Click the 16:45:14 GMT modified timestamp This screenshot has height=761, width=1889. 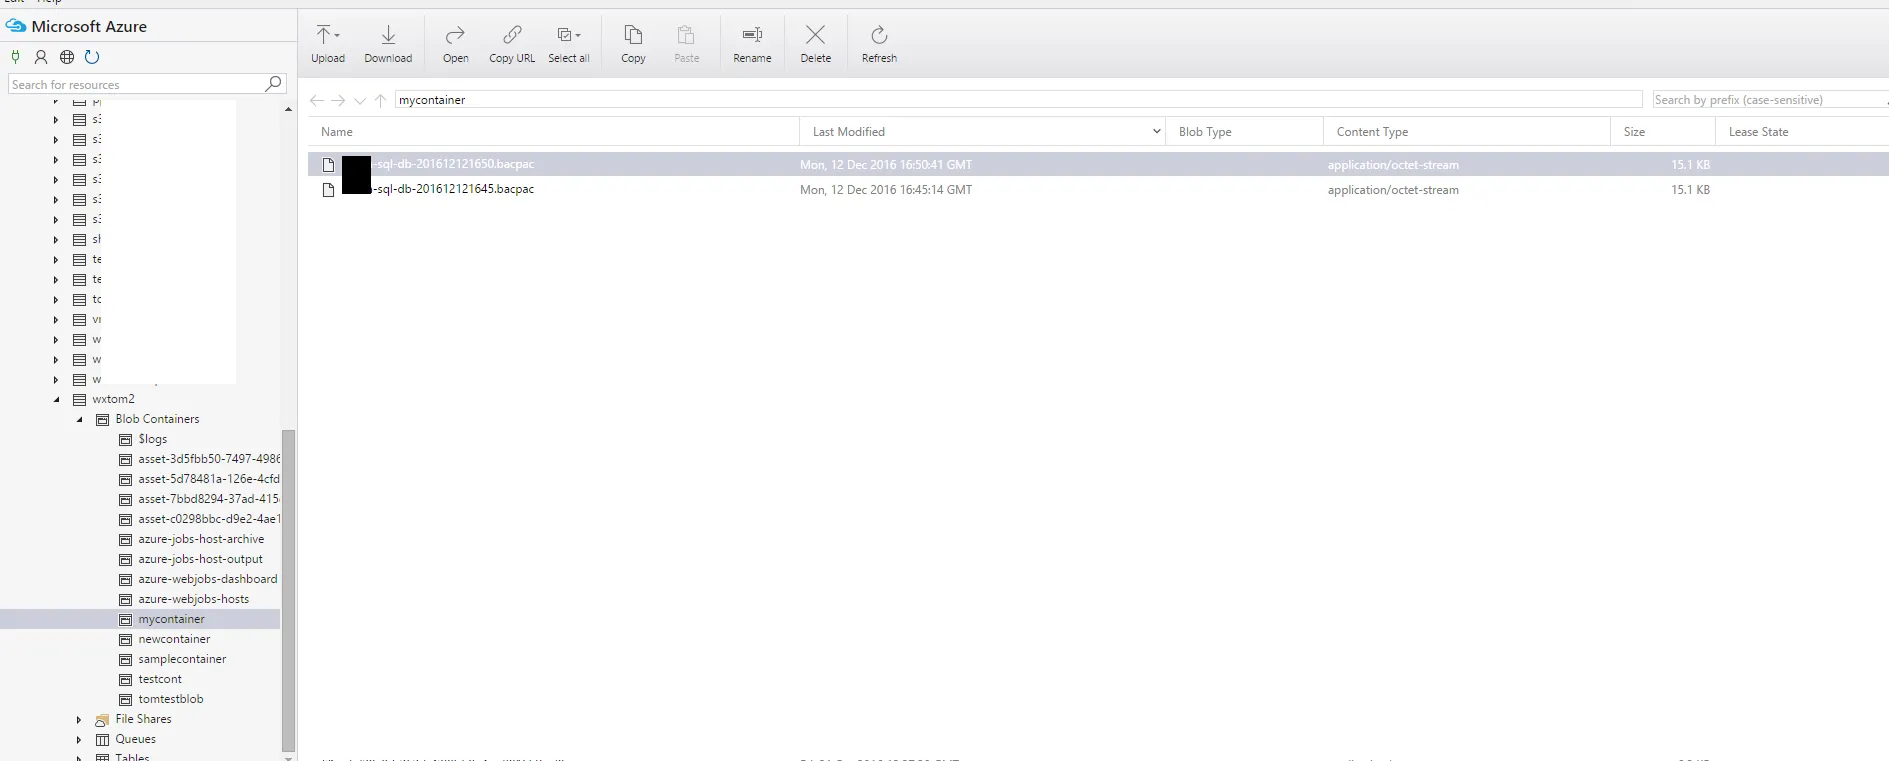[x=886, y=190]
